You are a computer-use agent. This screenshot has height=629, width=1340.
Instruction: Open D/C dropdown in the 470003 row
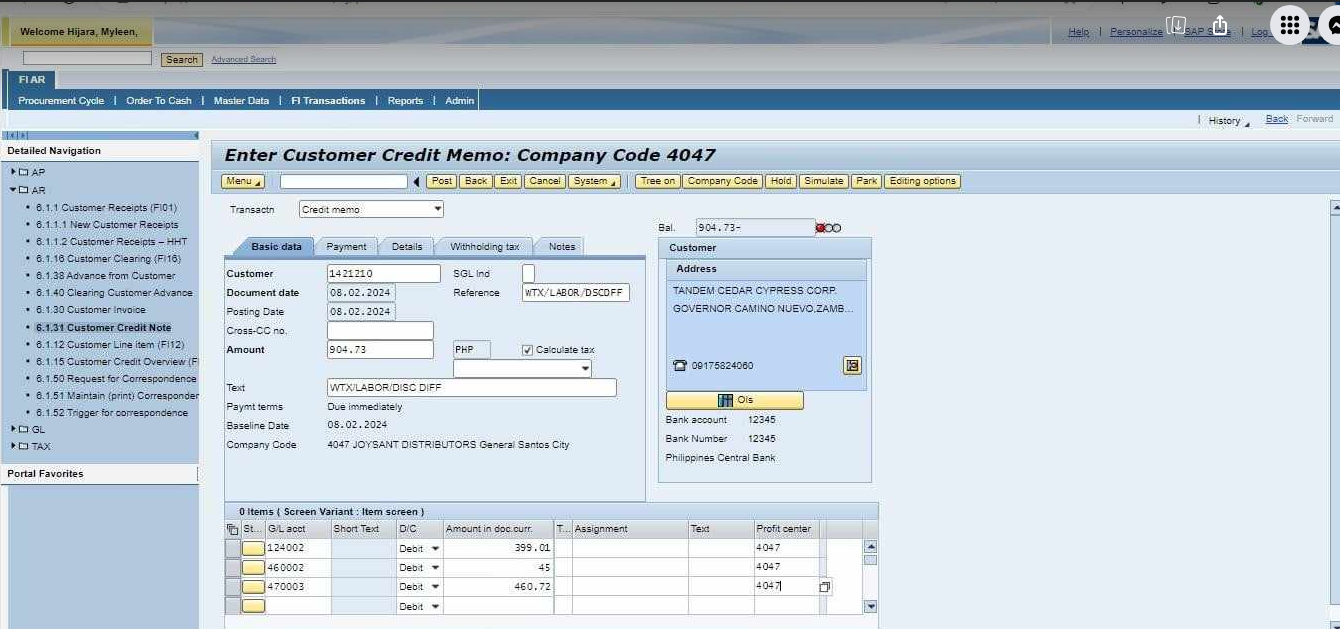tap(434, 587)
